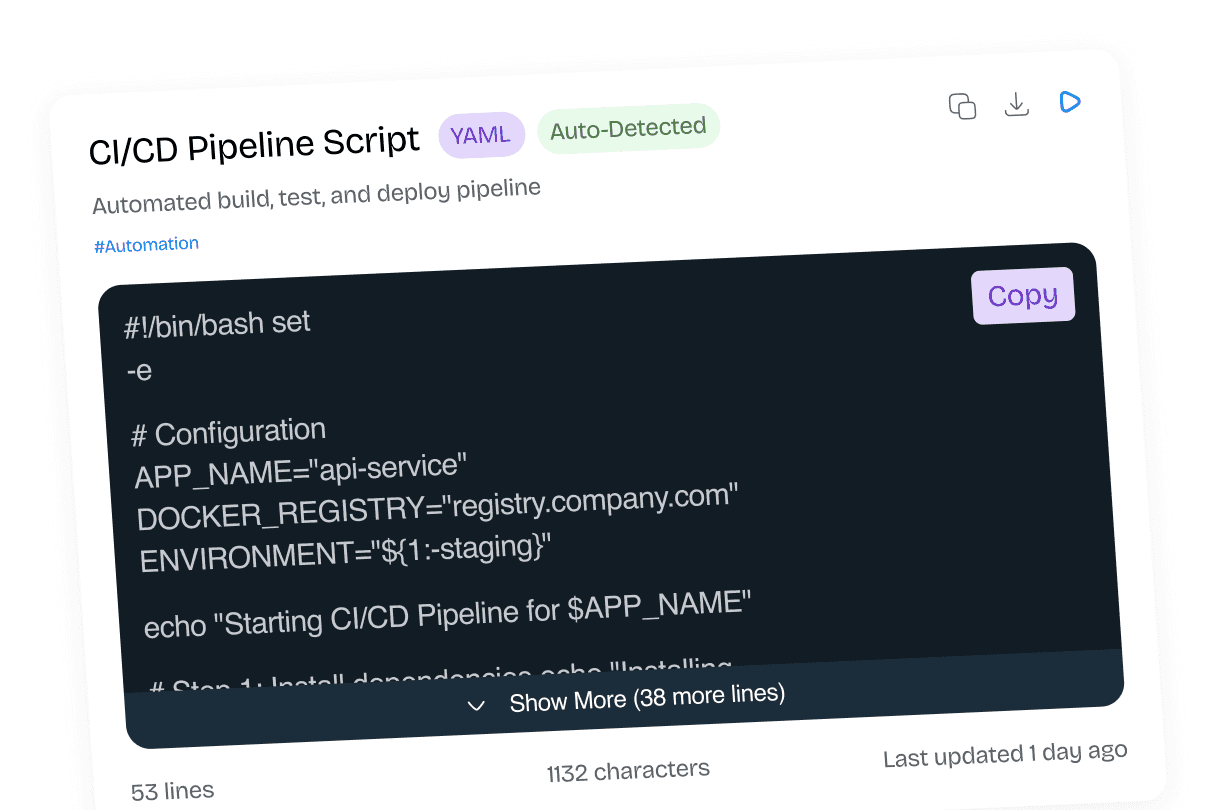1215x810 pixels.
Task: Click the 1132 characters counter
Action: click(628, 771)
